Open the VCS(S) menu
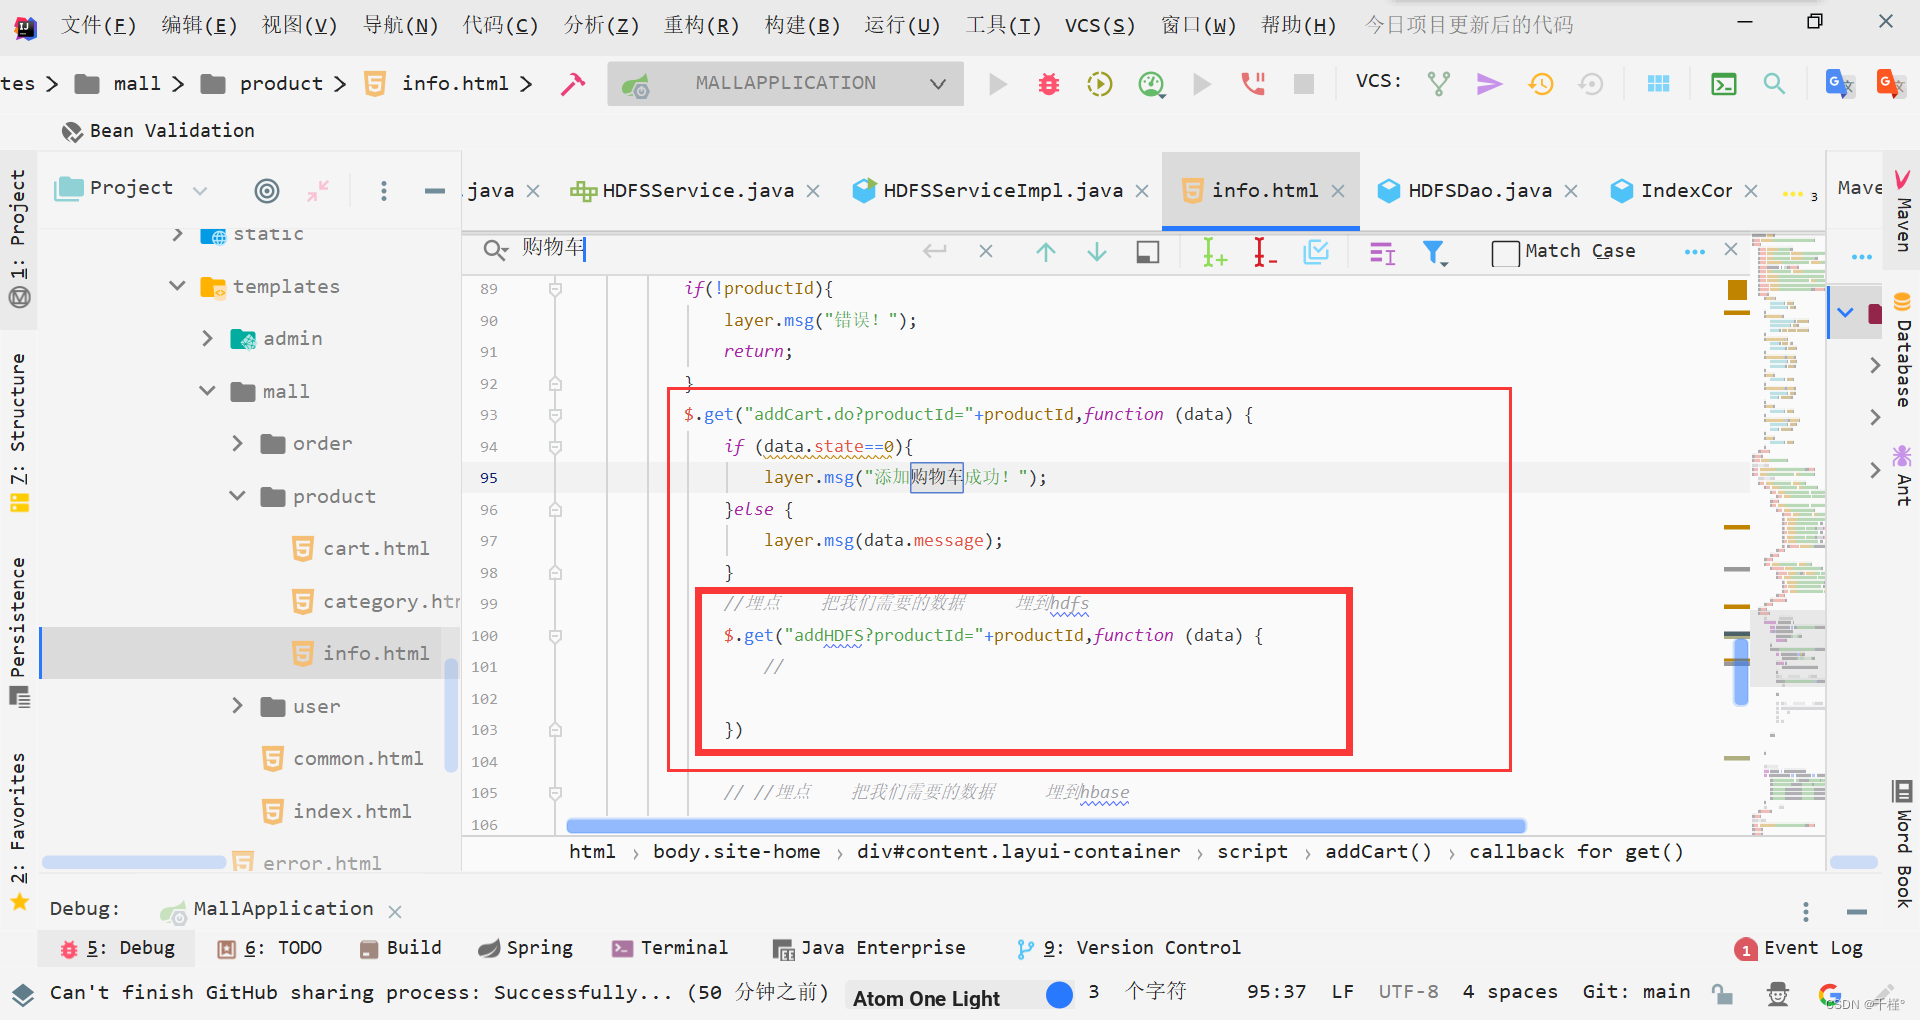The image size is (1920, 1020). 1099,25
